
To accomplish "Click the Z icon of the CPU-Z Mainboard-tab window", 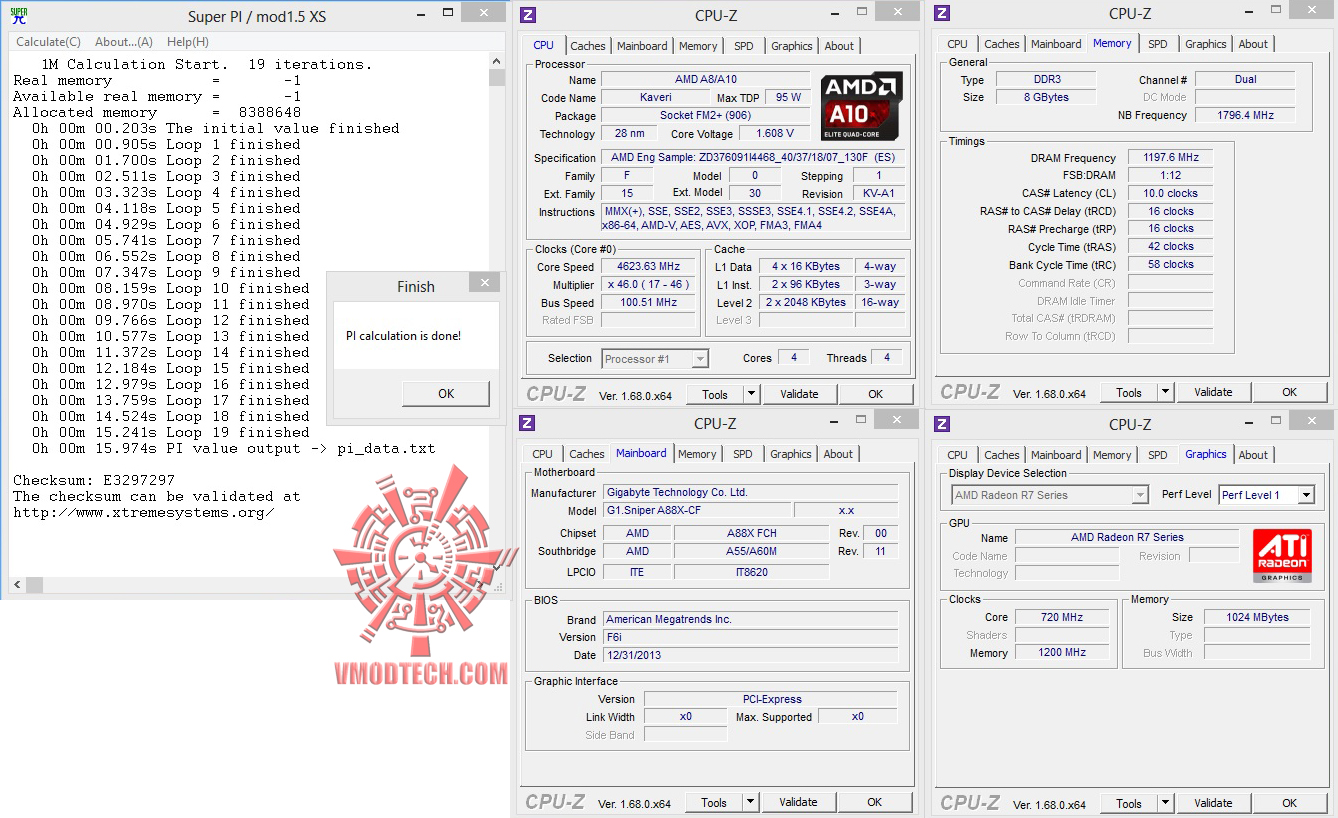I will pos(529,424).
